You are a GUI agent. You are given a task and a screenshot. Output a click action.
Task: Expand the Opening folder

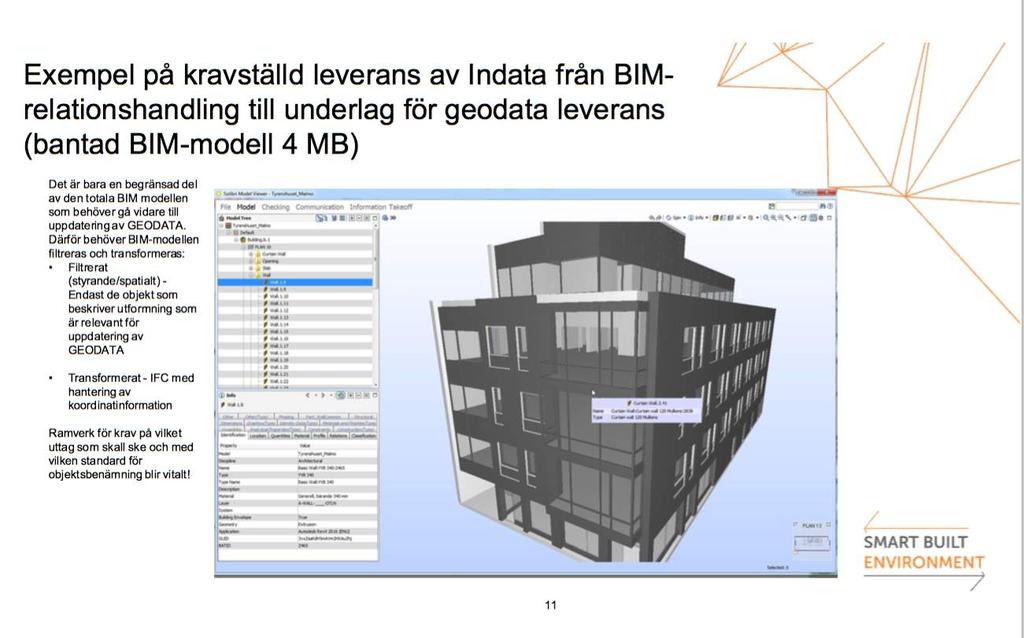pyautogui.click(x=251, y=261)
